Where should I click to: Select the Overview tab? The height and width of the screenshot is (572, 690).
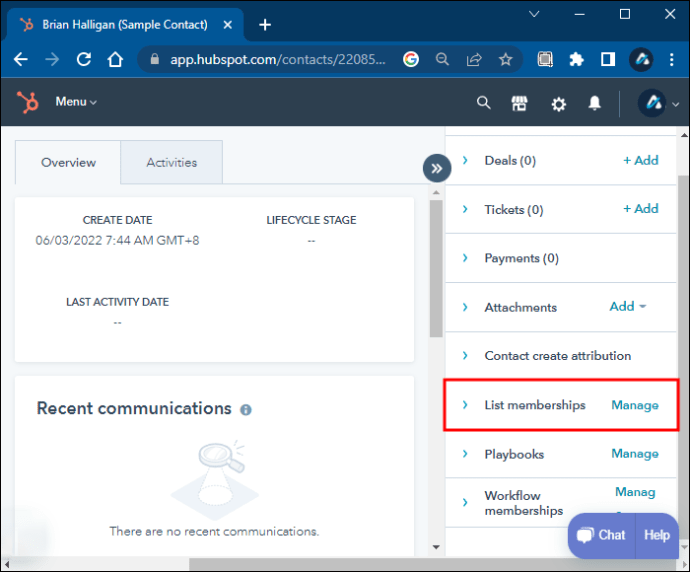68,162
